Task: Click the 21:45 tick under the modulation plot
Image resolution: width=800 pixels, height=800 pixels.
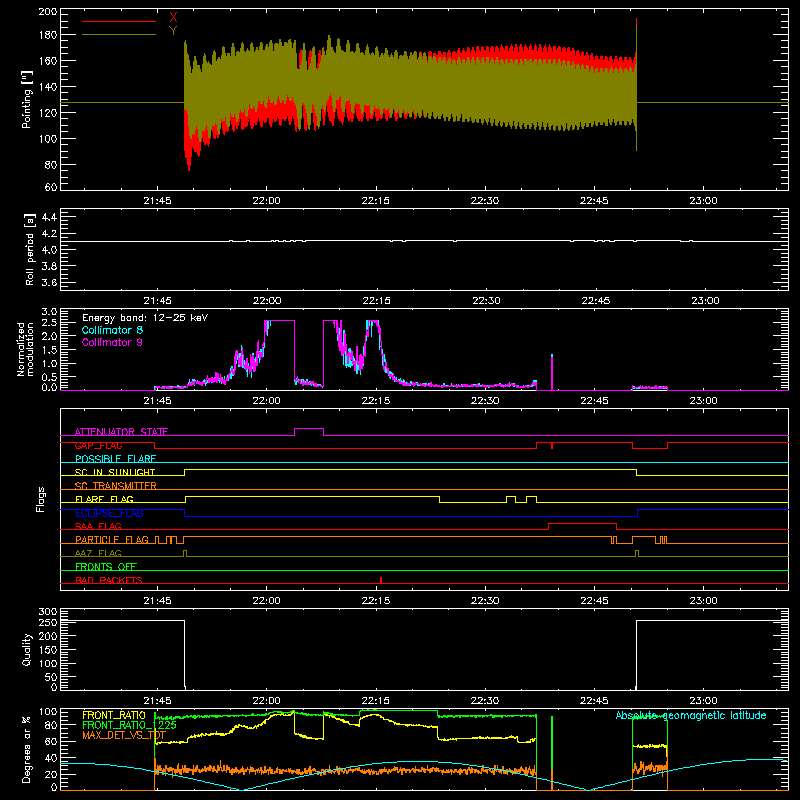Action: (x=157, y=401)
